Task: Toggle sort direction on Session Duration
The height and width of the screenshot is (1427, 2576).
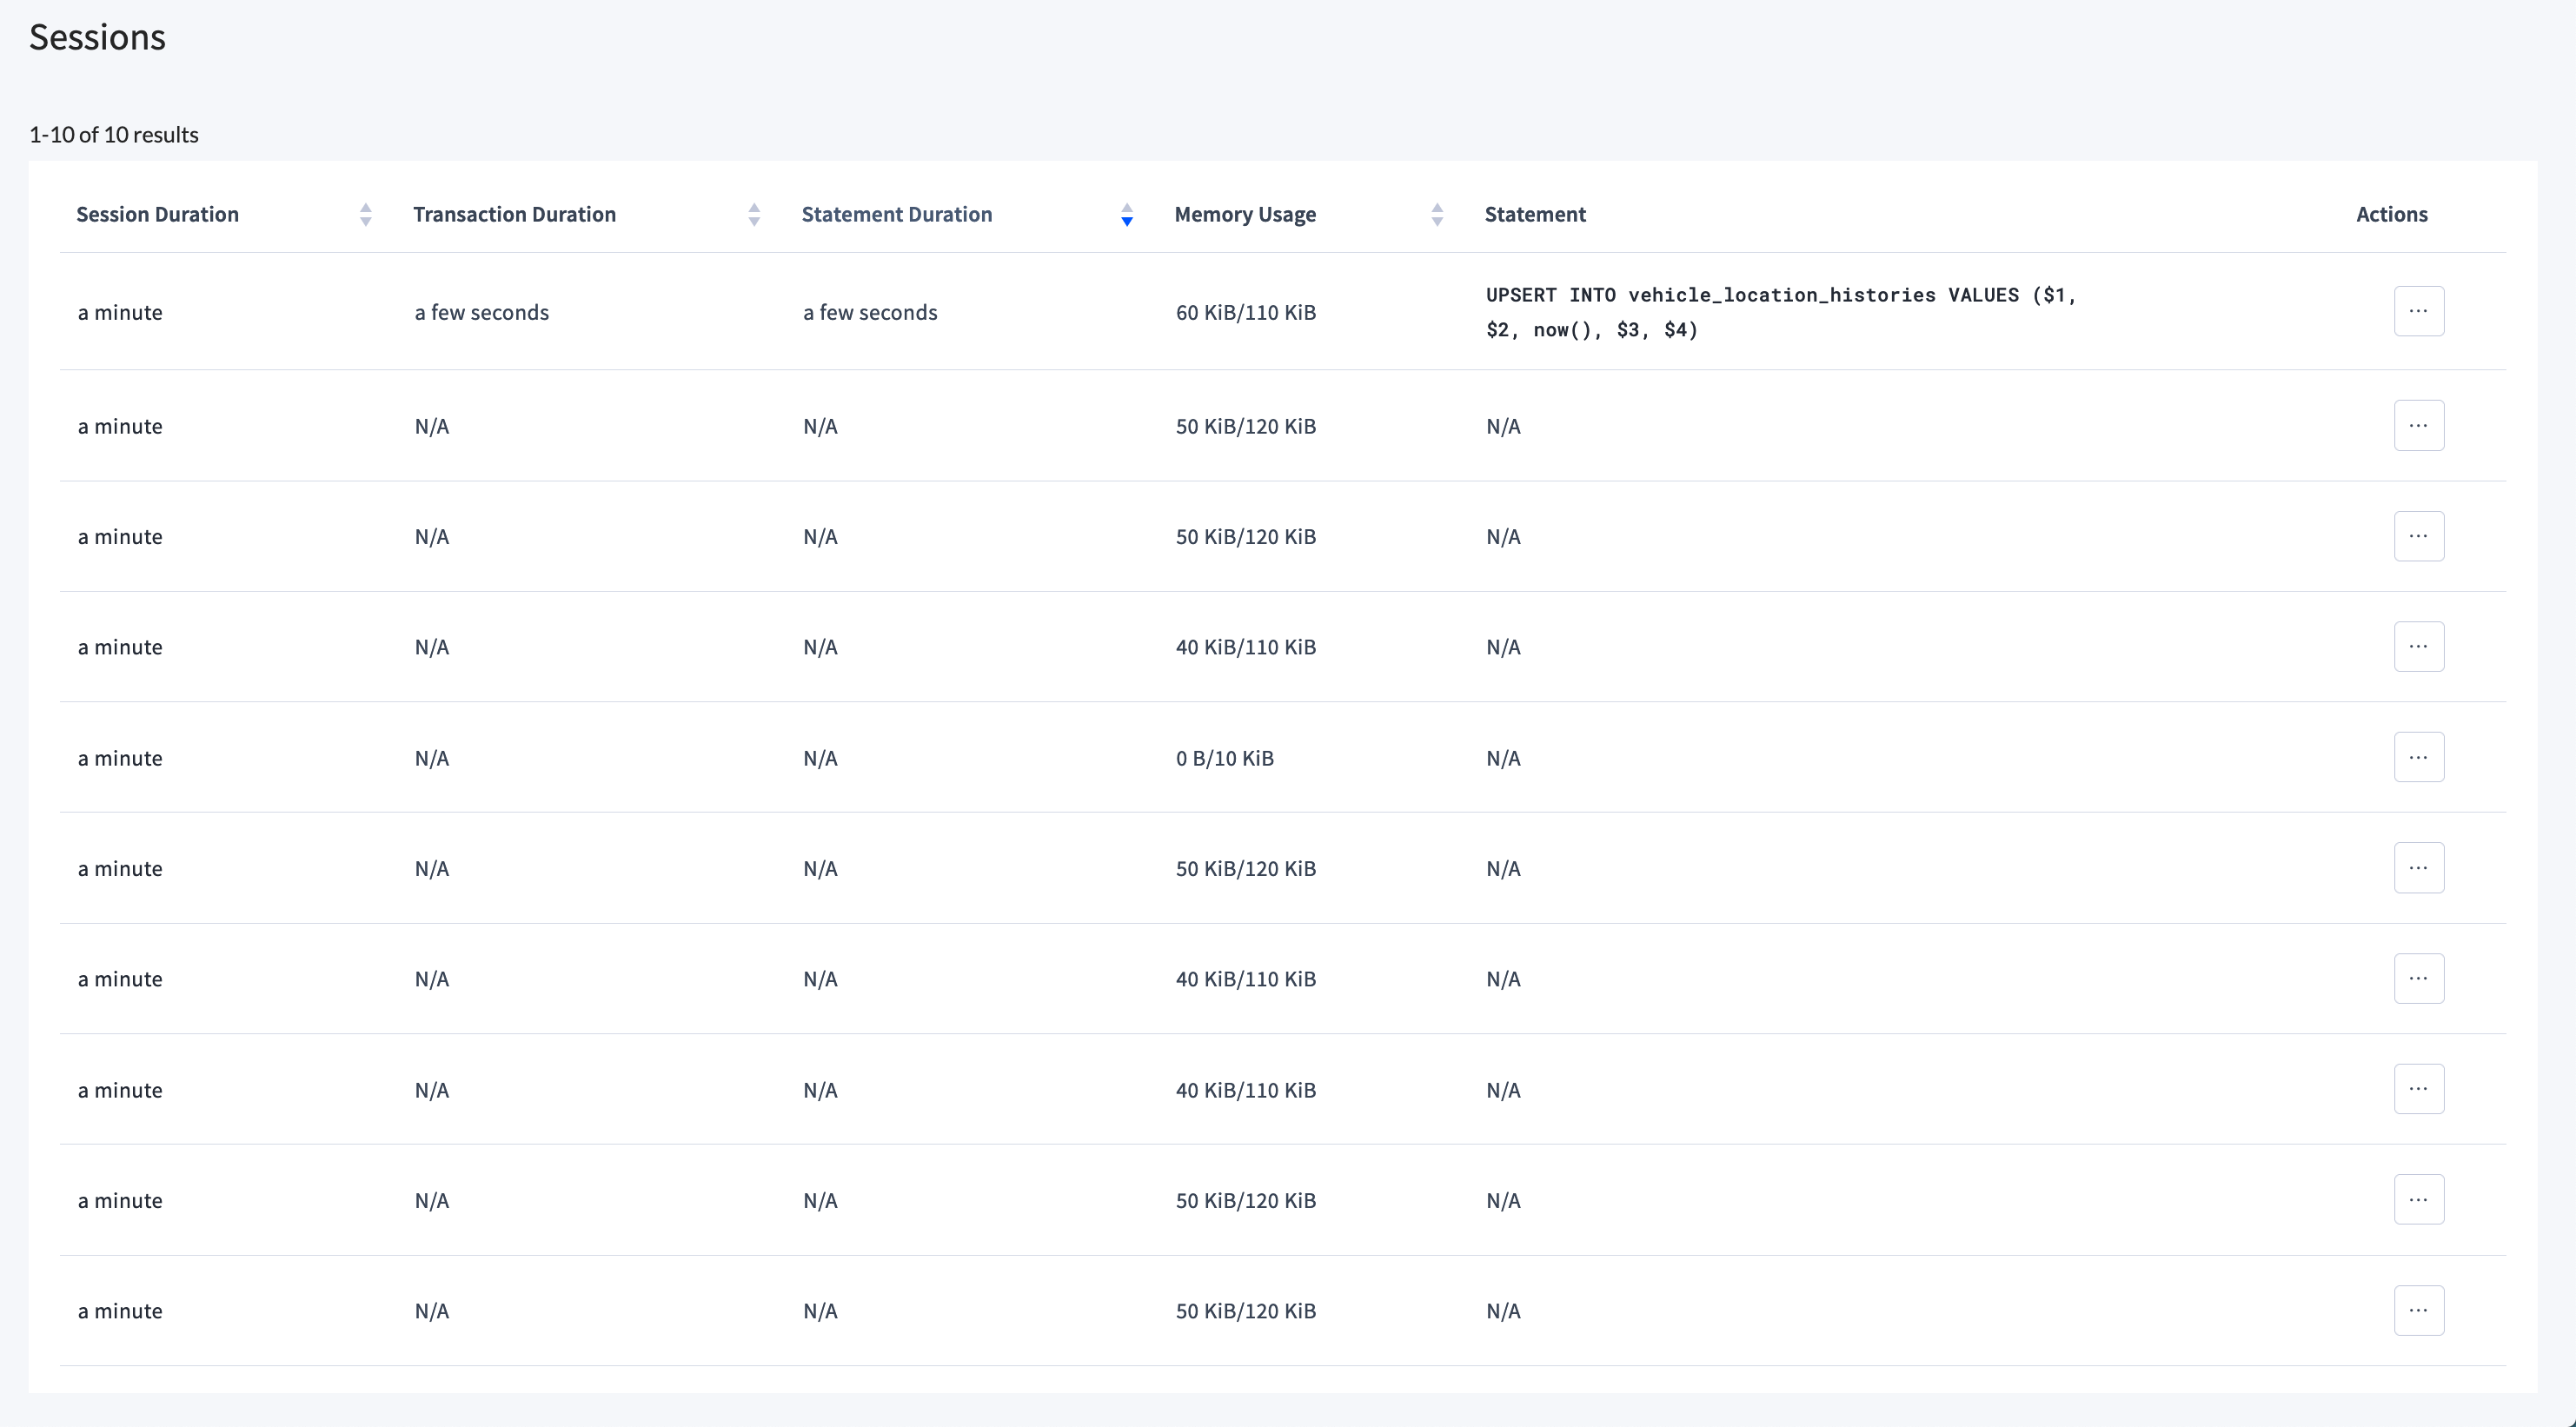Action: click(365, 214)
